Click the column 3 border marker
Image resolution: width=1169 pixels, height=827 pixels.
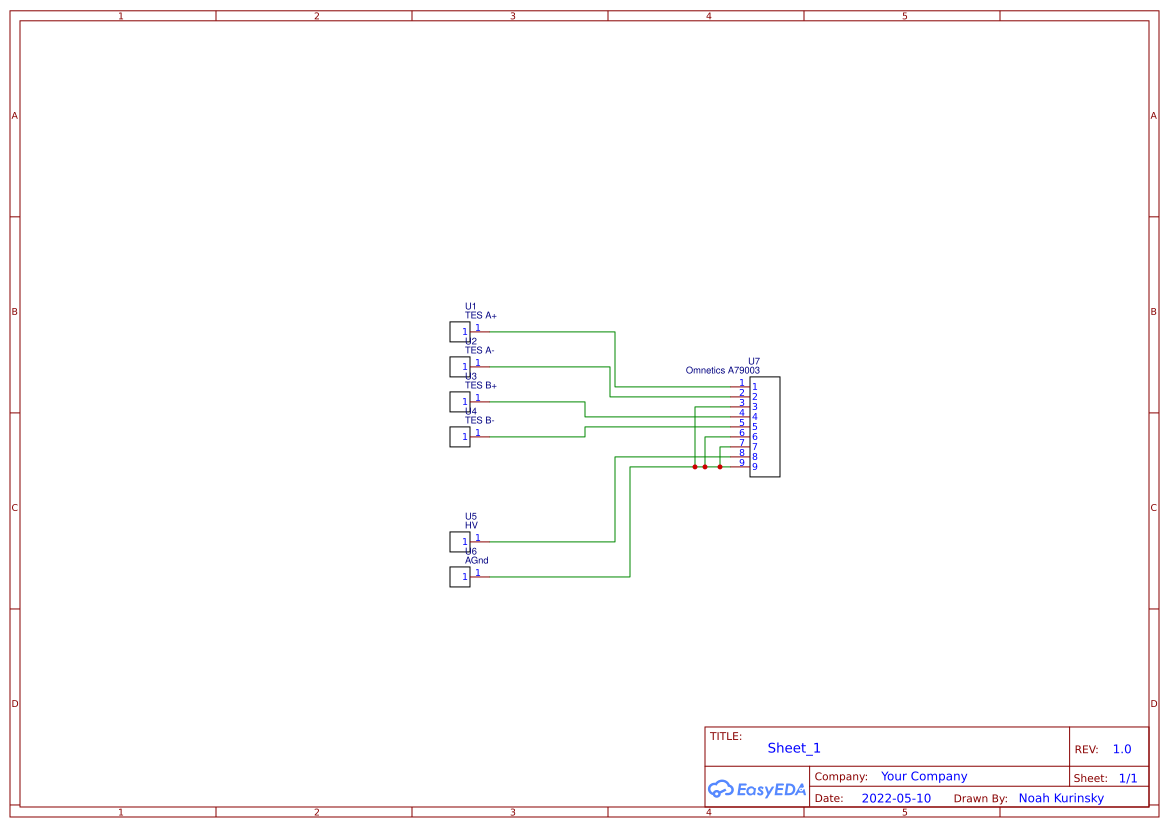511,15
